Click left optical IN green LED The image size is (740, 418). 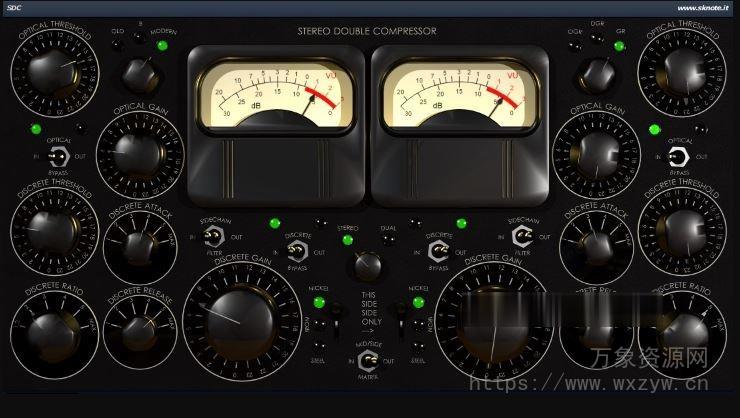pos(36,129)
